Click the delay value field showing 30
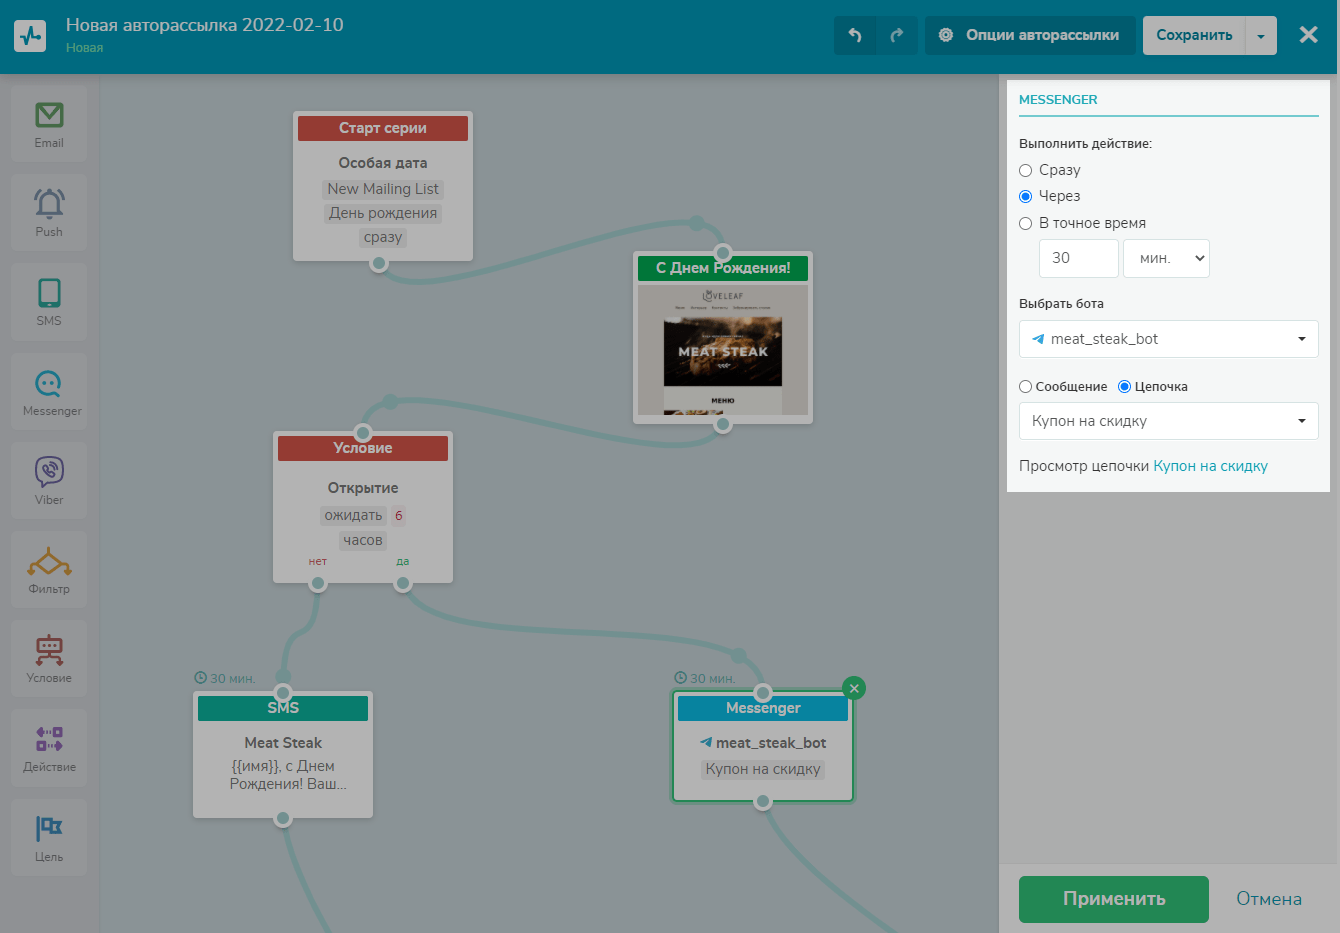Viewport: 1340px width, 933px height. click(x=1078, y=258)
